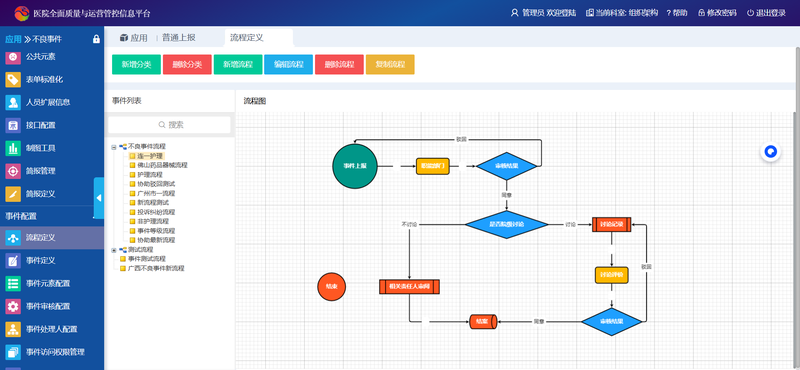Click the 删除流程 button
This screenshot has width=800, height=370.
pos(339,65)
